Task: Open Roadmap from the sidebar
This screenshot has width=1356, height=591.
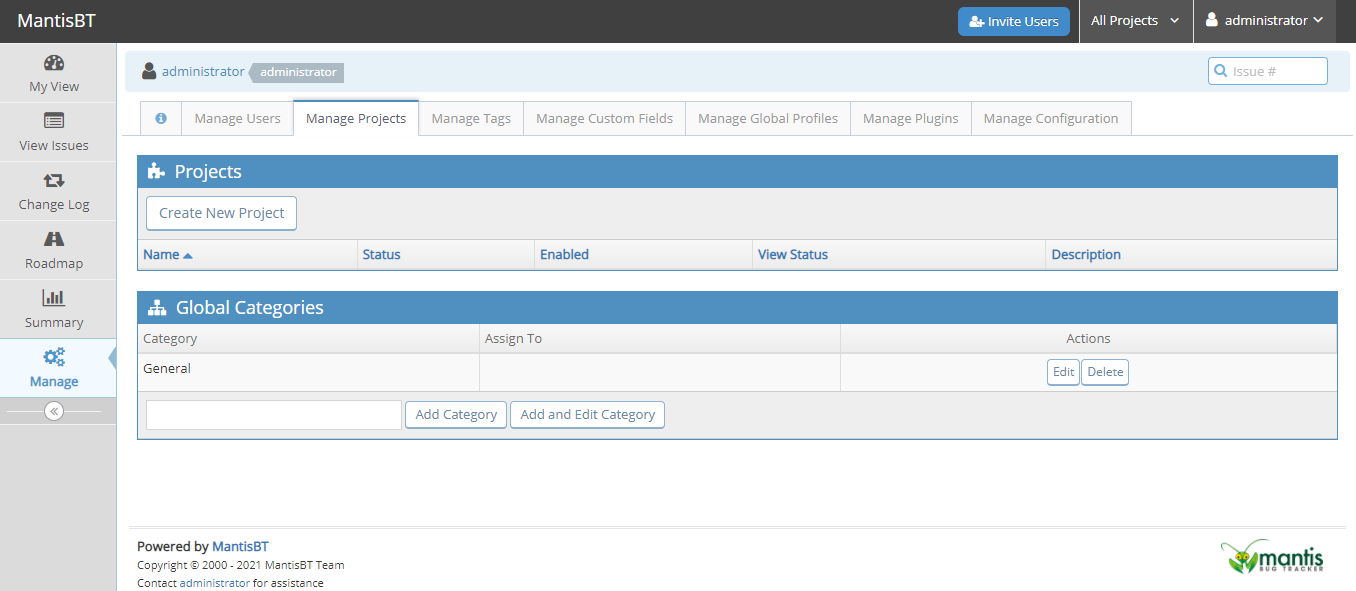Action: coord(54,239)
